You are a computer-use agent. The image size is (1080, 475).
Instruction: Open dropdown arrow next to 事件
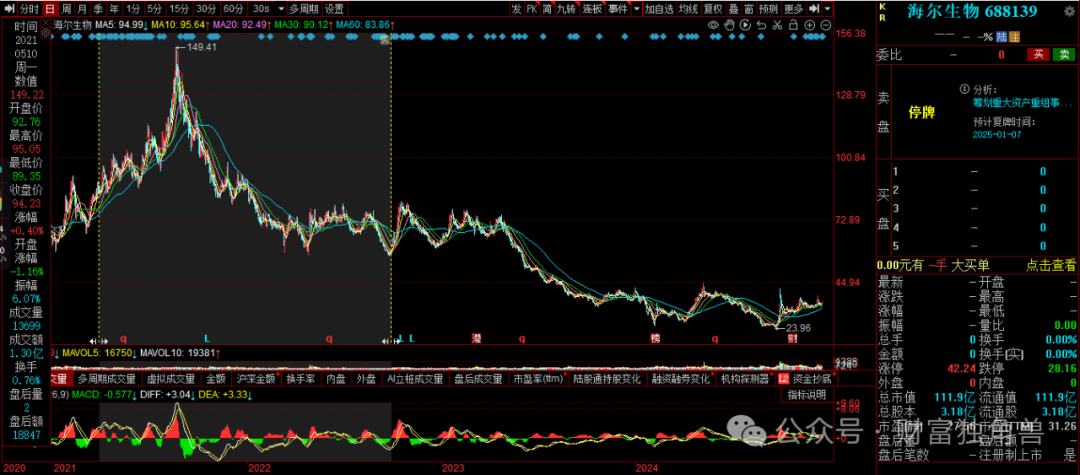pos(636,8)
